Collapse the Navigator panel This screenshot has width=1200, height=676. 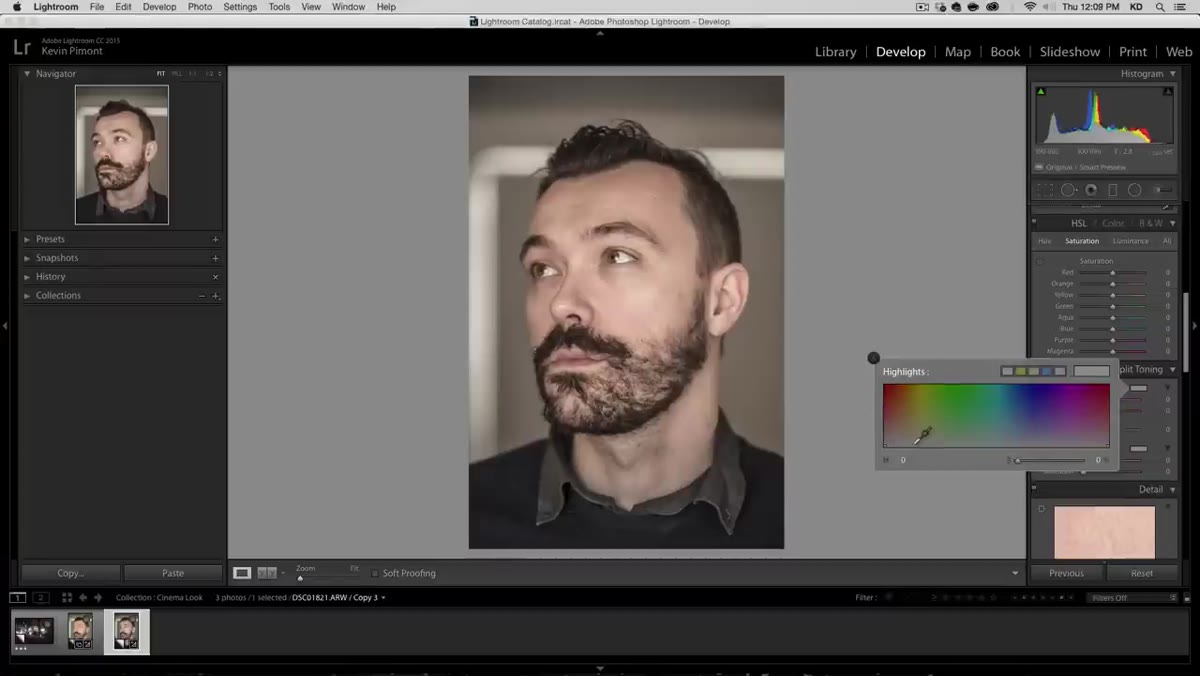pos(27,74)
